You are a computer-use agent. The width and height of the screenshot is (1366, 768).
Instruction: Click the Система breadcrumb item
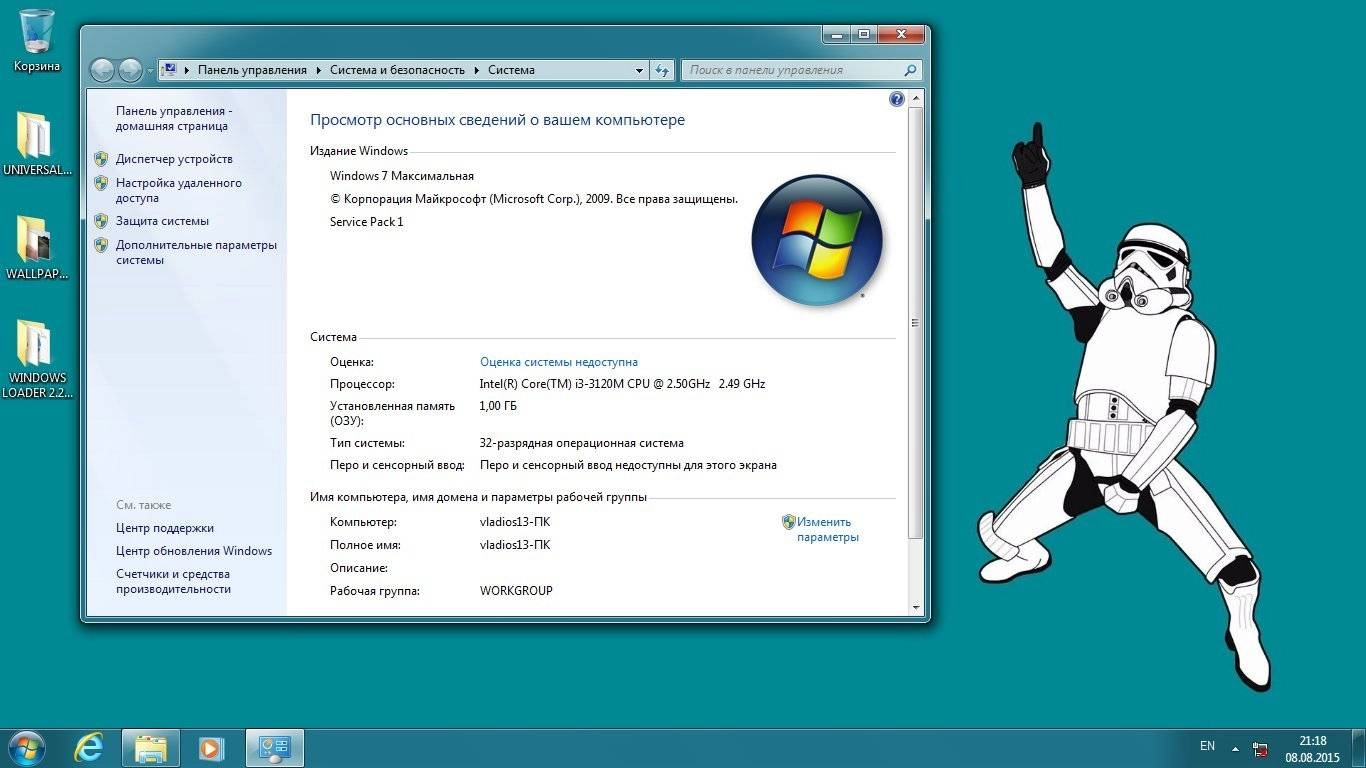(x=511, y=70)
